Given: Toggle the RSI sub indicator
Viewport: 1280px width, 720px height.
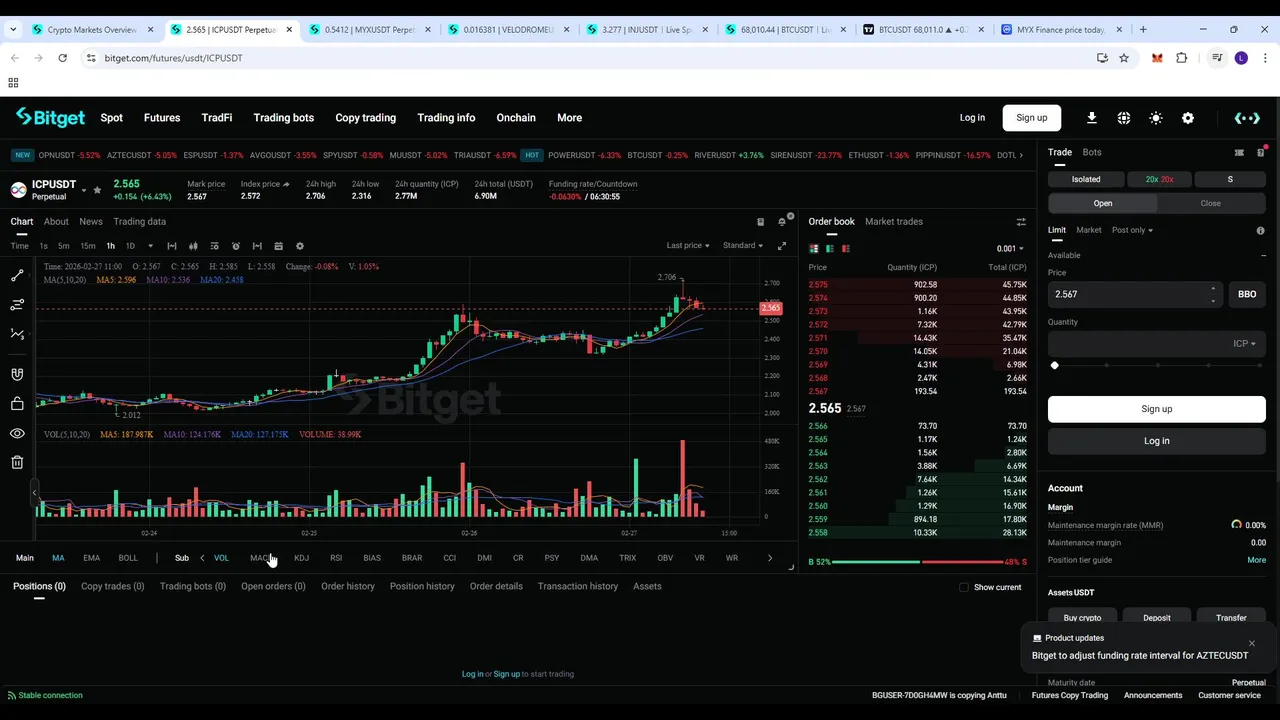Looking at the screenshot, I should (x=336, y=558).
